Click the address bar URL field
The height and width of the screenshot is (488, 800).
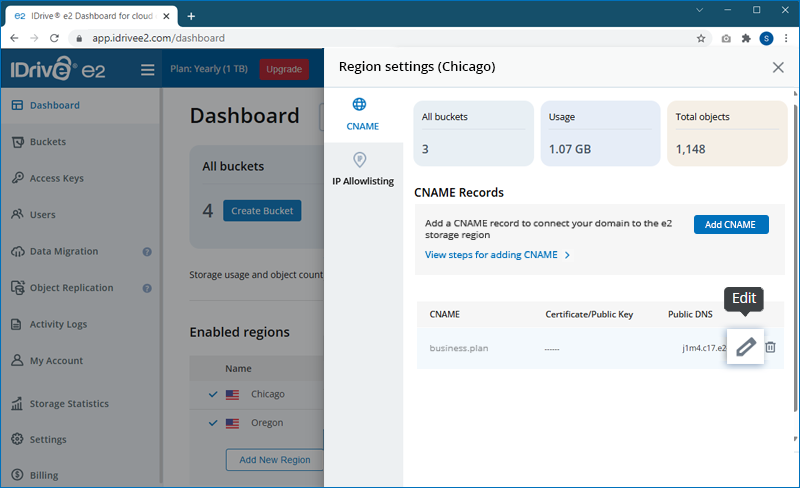(x=380, y=39)
